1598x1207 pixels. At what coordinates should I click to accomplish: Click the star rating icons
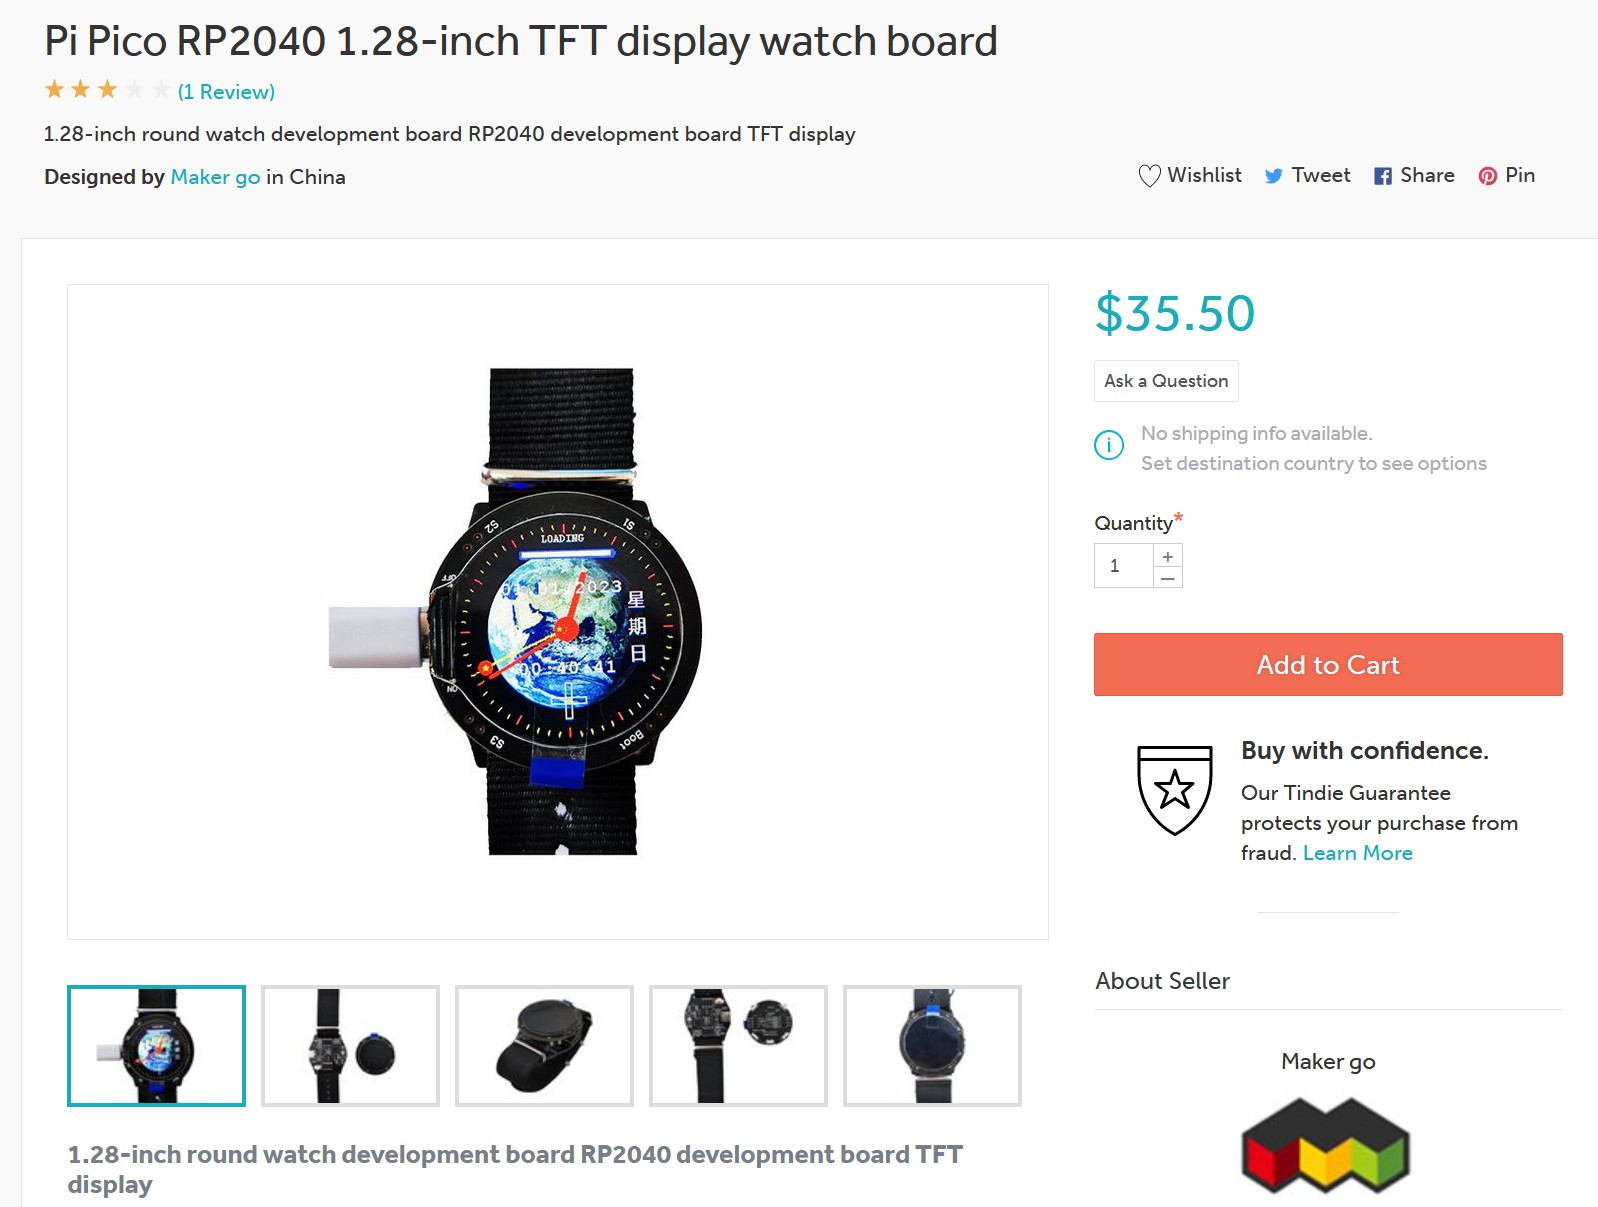107,90
